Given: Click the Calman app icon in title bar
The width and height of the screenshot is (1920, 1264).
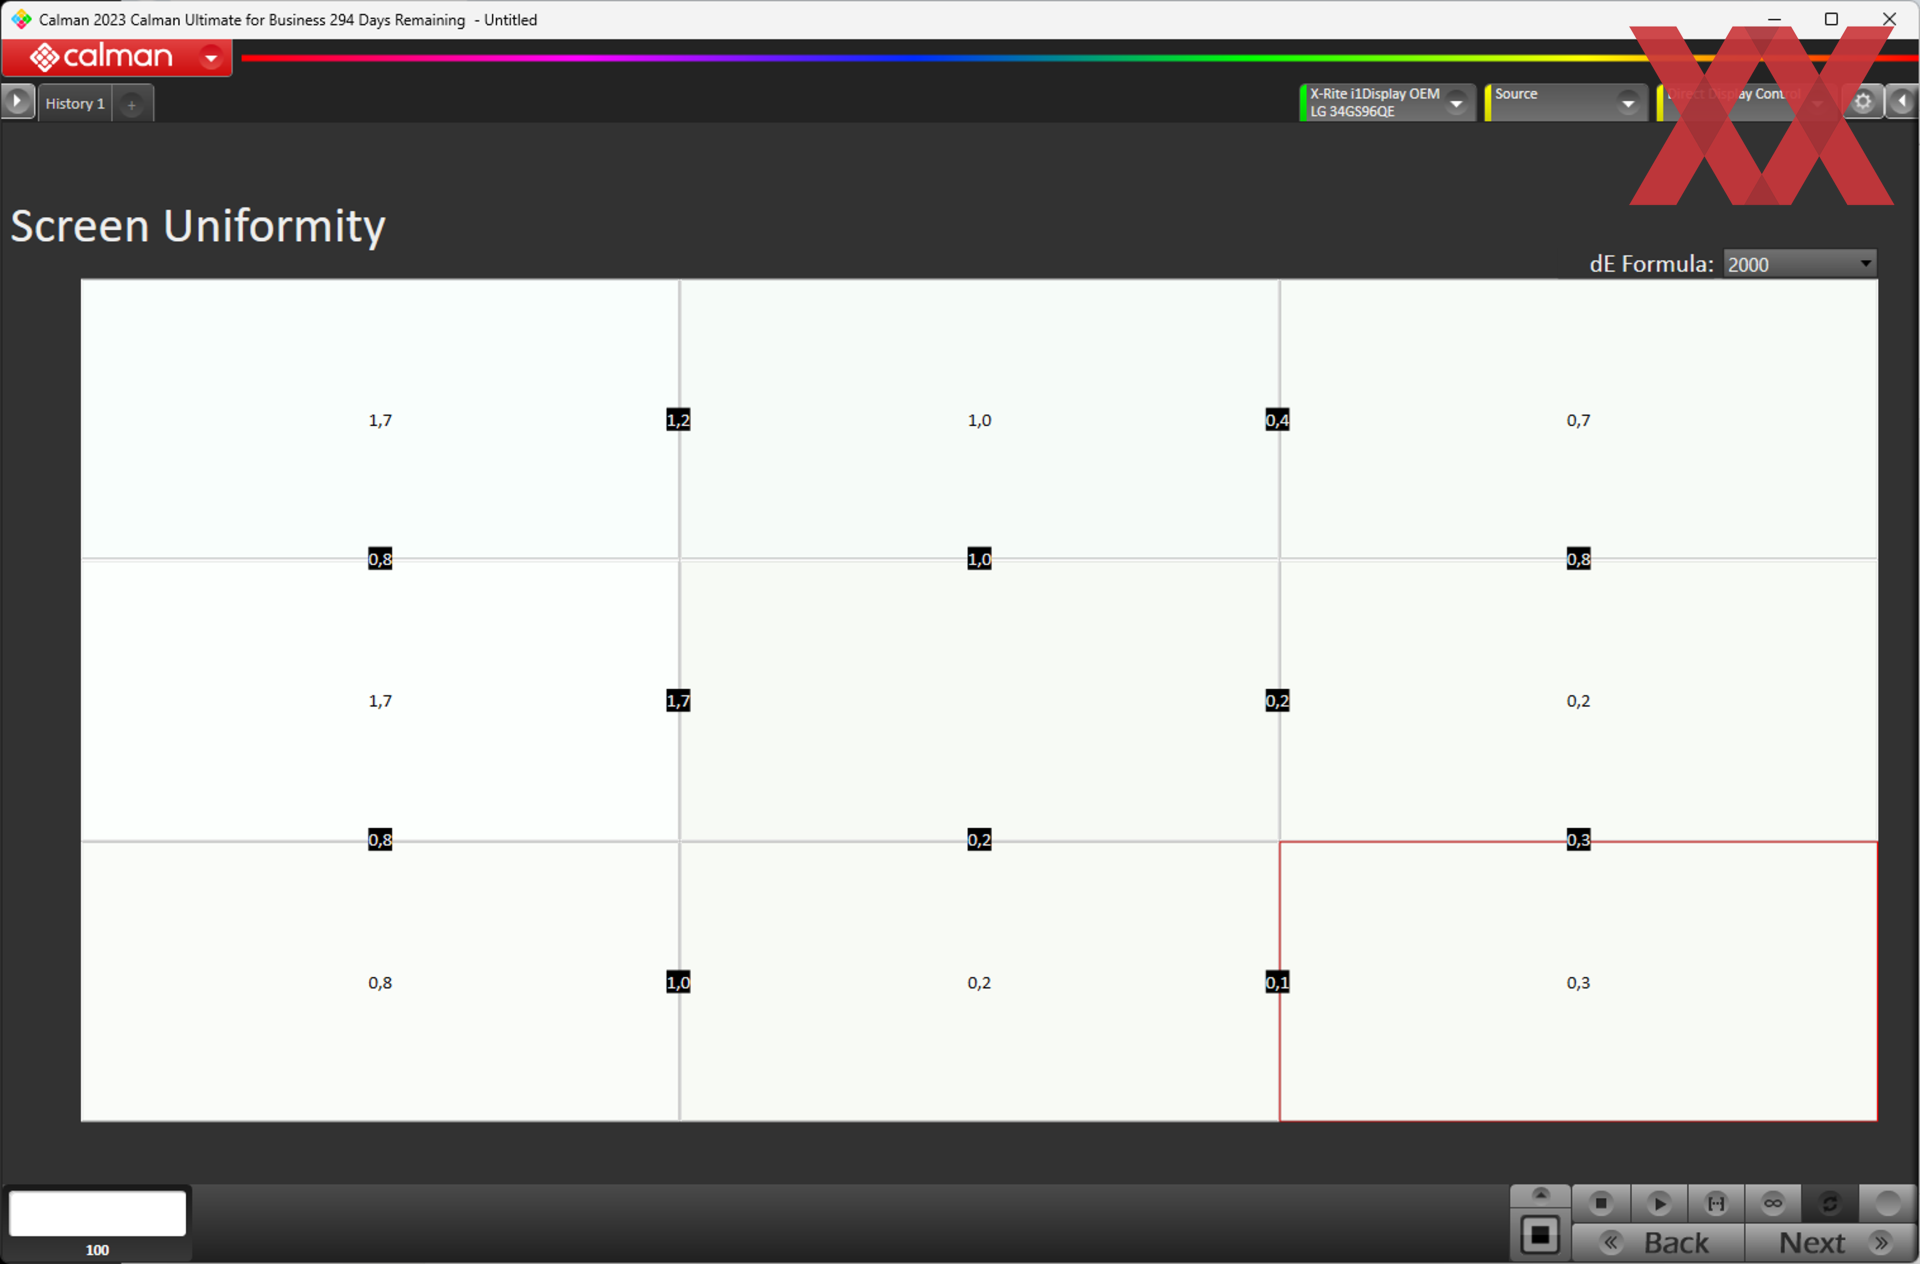Looking at the screenshot, I should coord(21,19).
